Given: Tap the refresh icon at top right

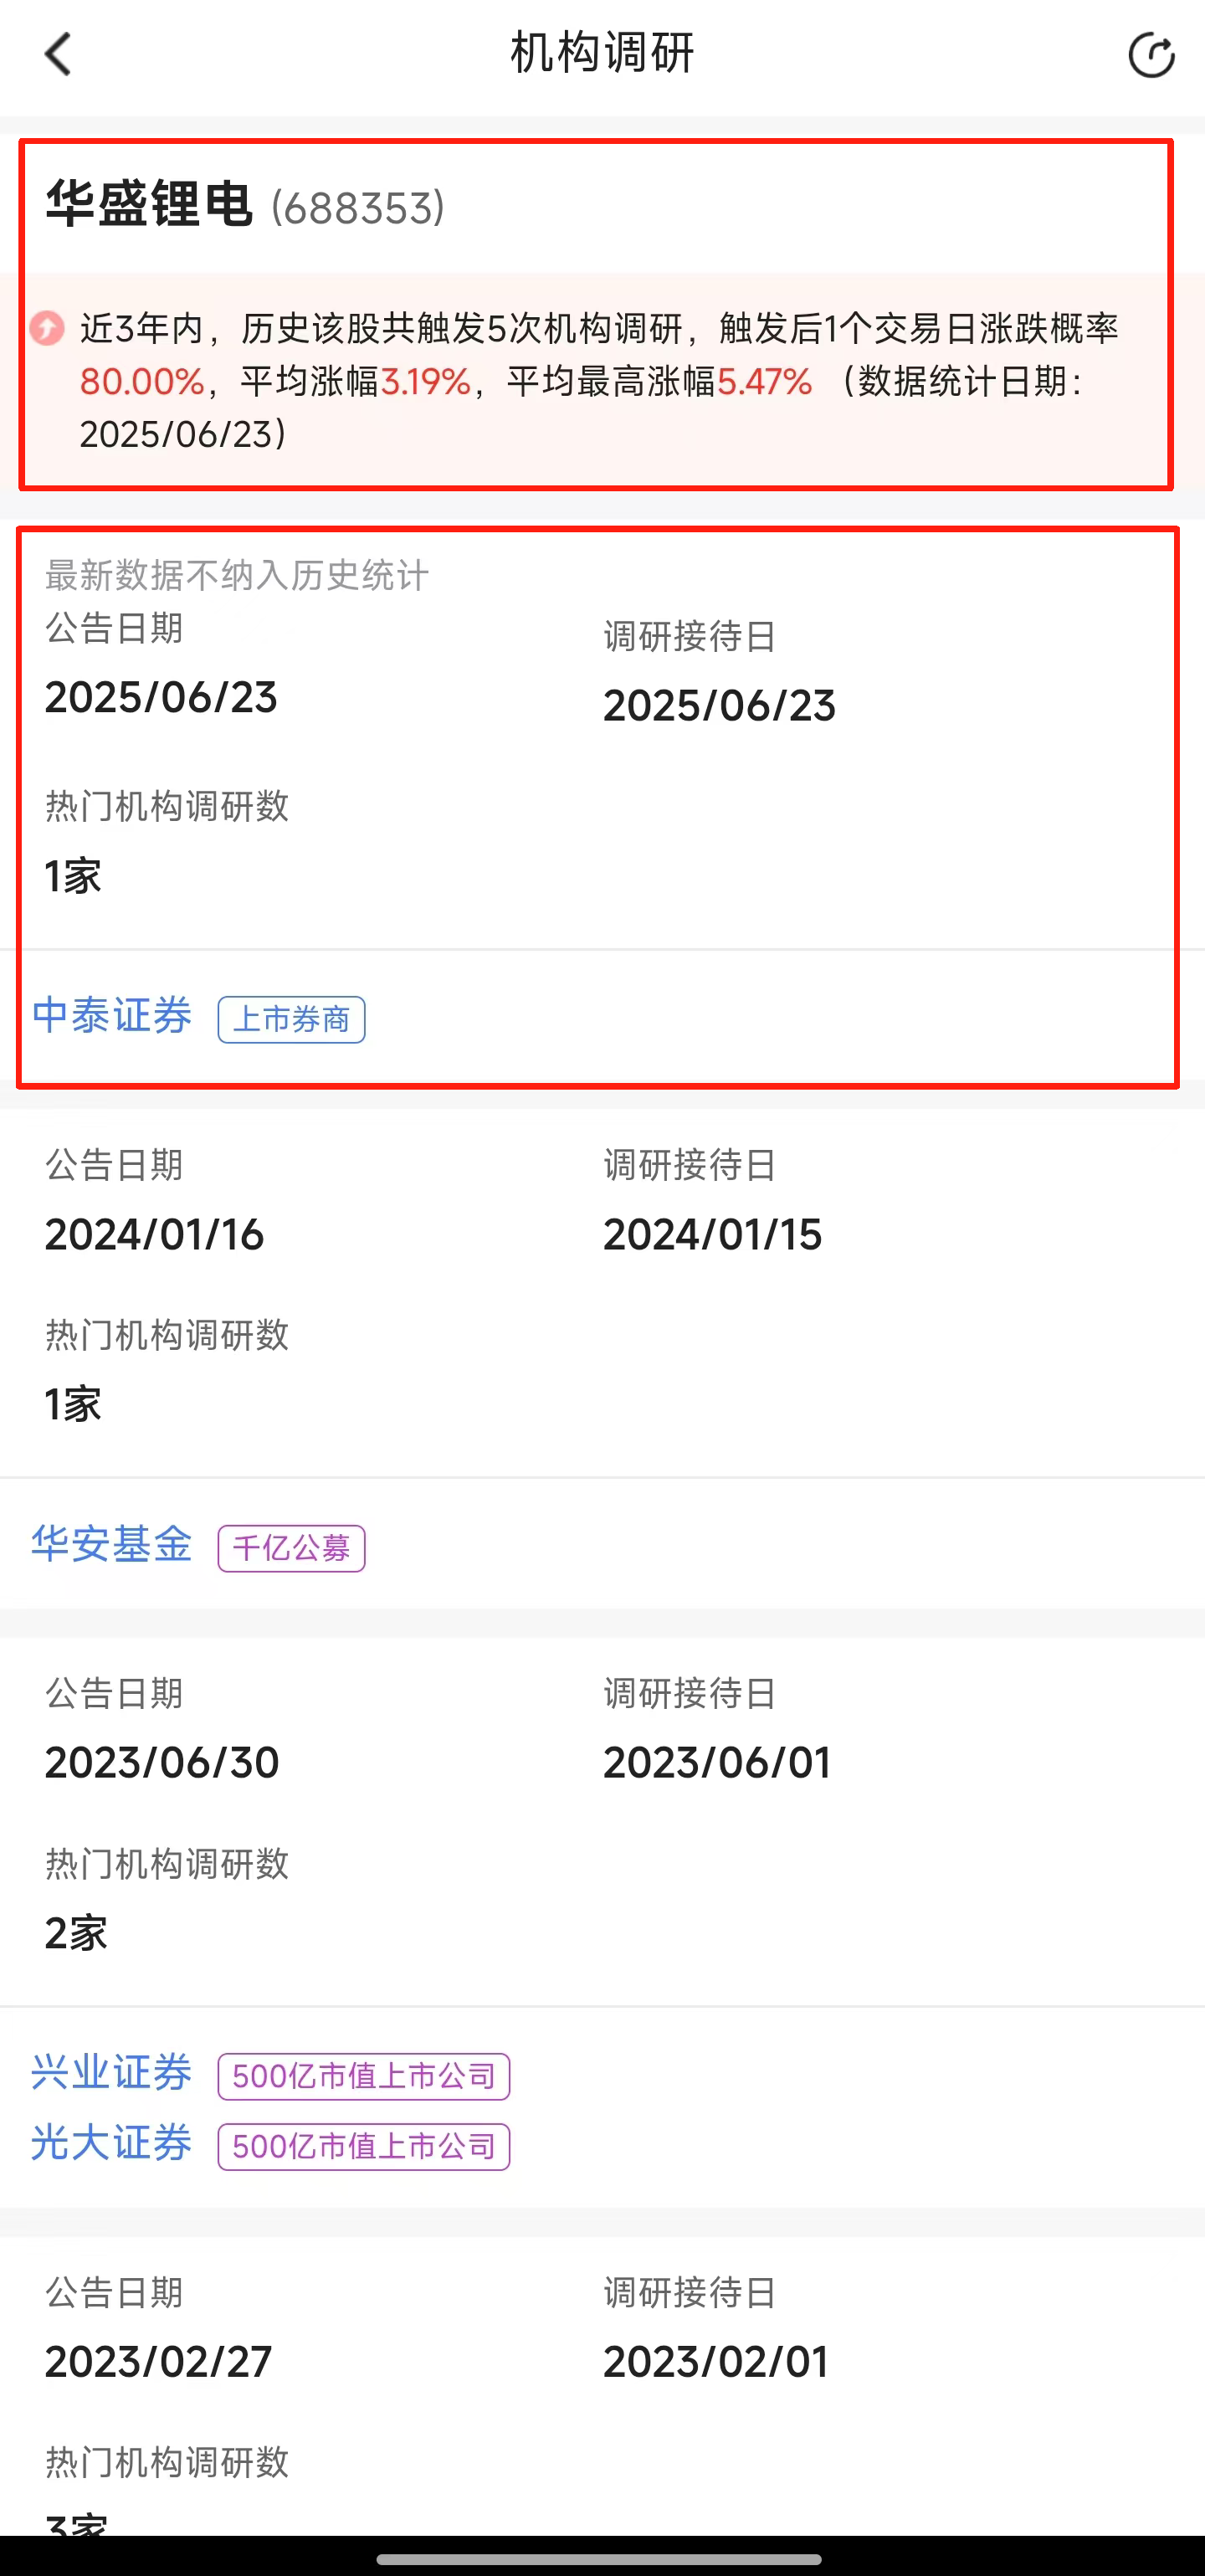Looking at the screenshot, I should [x=1151, y=55].
